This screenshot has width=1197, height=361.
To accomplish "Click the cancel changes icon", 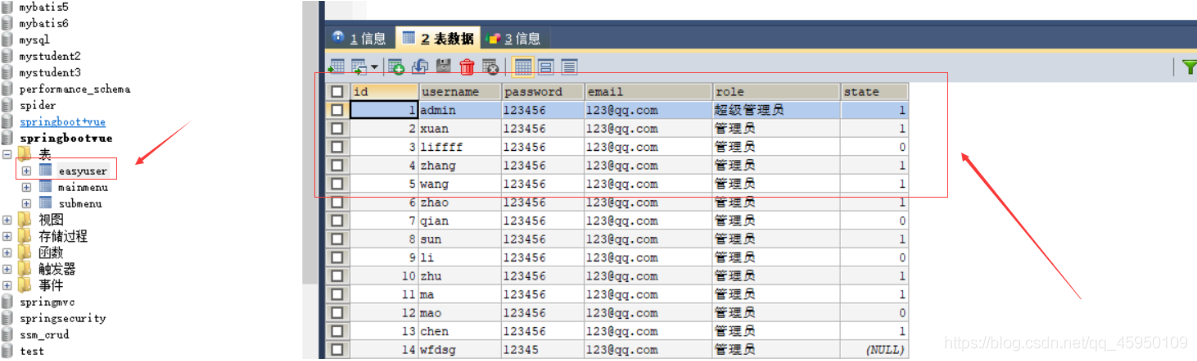I will tap(491, 66).
